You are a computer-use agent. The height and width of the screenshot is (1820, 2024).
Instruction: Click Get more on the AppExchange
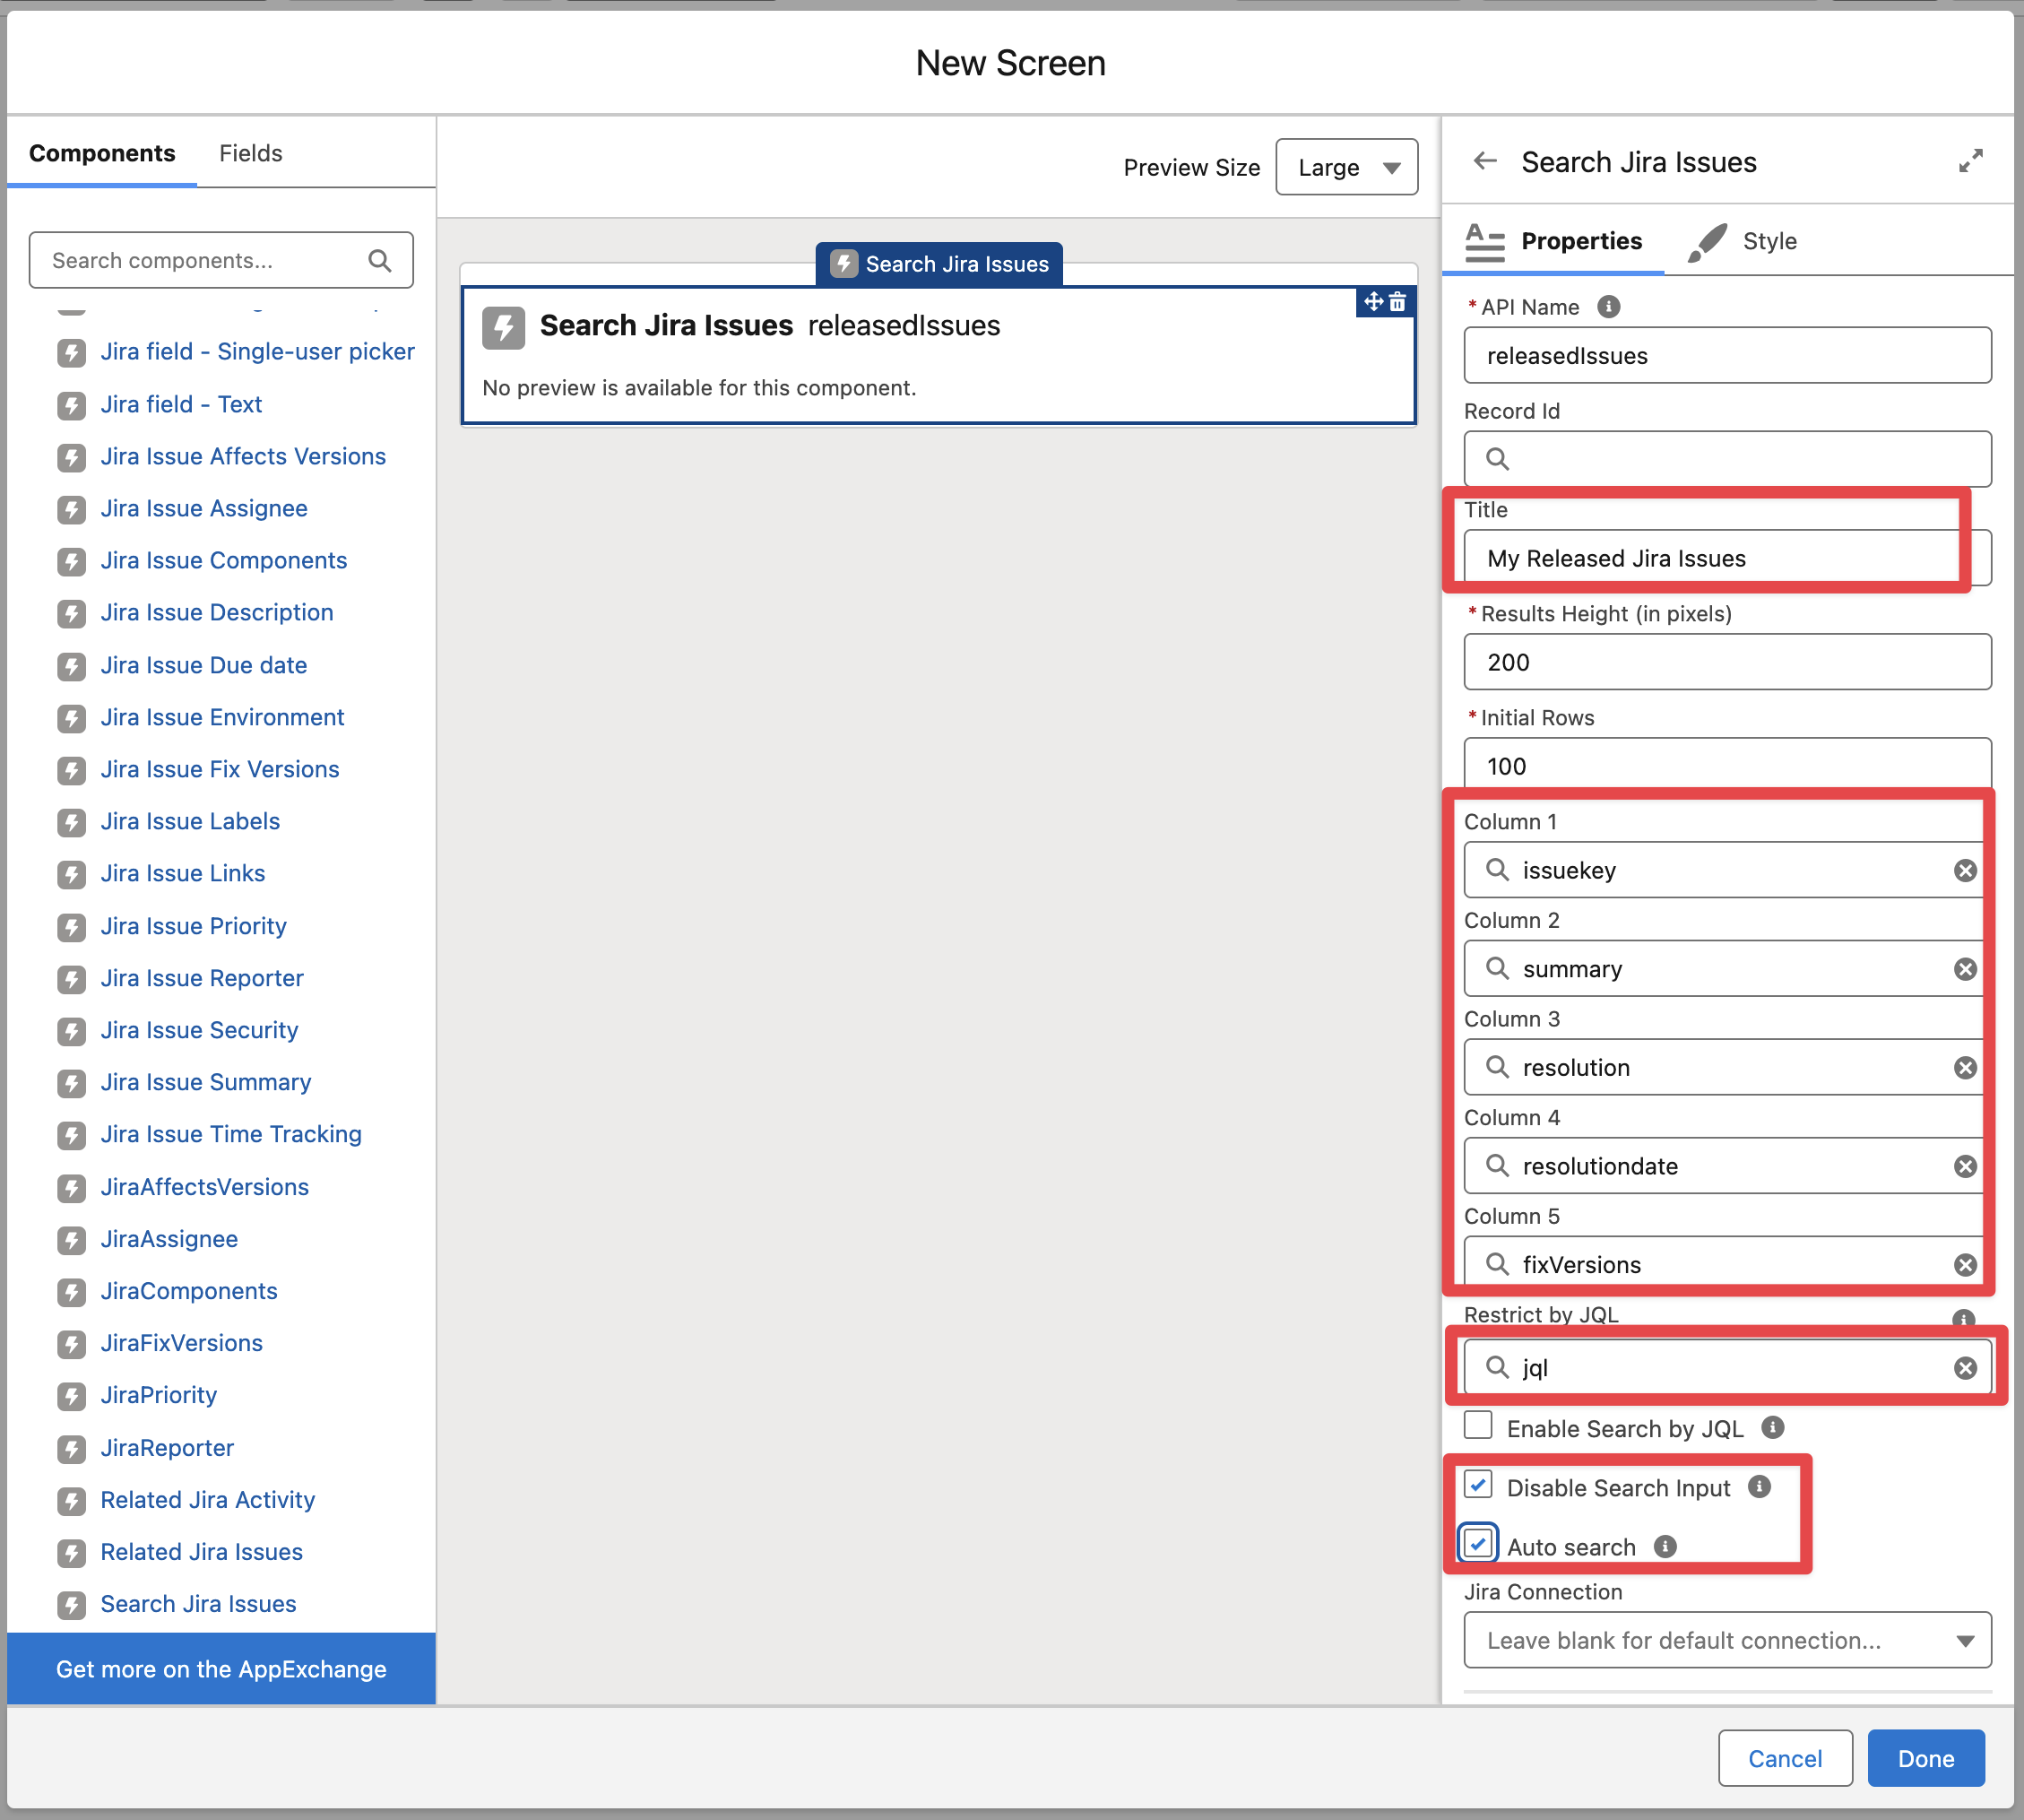(221, 1669)
